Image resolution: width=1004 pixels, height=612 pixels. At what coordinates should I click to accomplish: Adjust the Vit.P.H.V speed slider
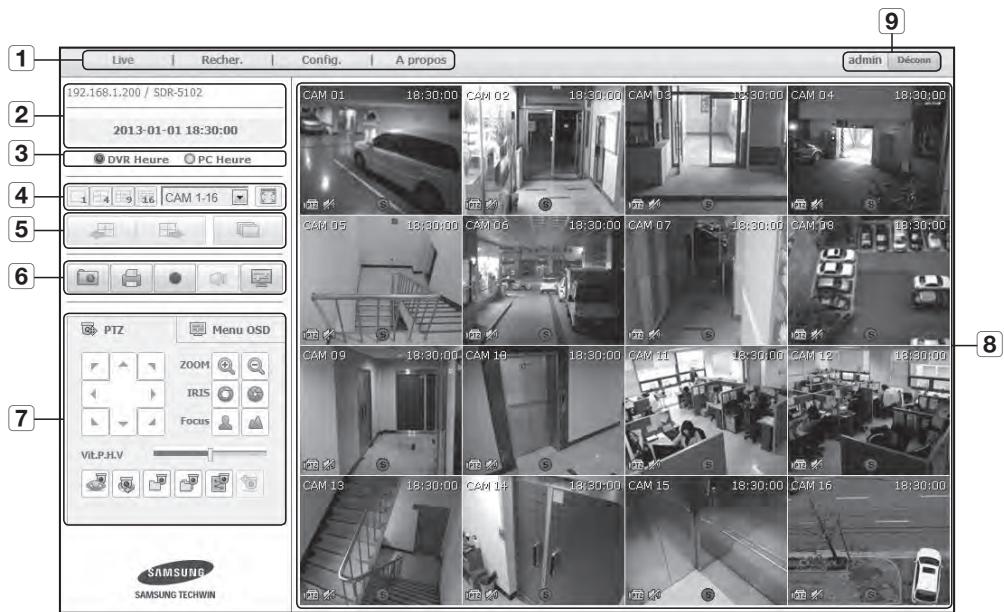point(210,454)
